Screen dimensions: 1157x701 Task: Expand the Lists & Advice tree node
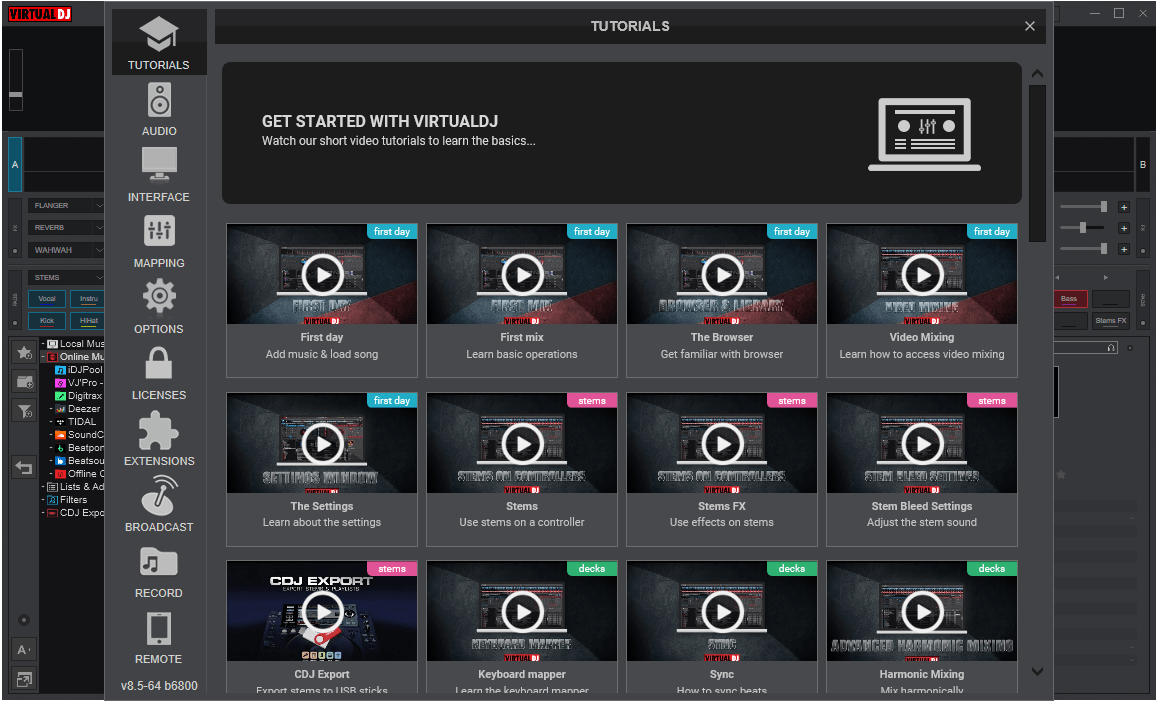43,487
